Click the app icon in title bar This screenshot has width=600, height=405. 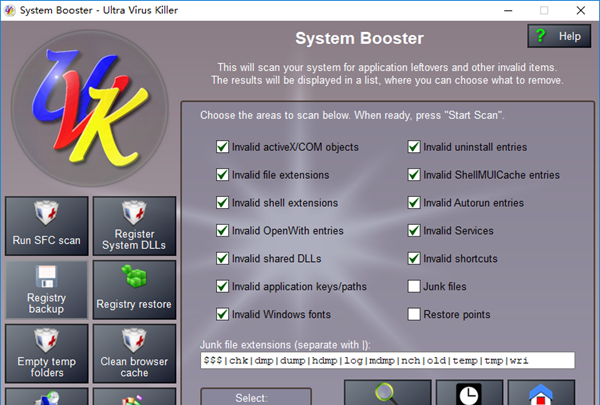[x=10, y=10]
